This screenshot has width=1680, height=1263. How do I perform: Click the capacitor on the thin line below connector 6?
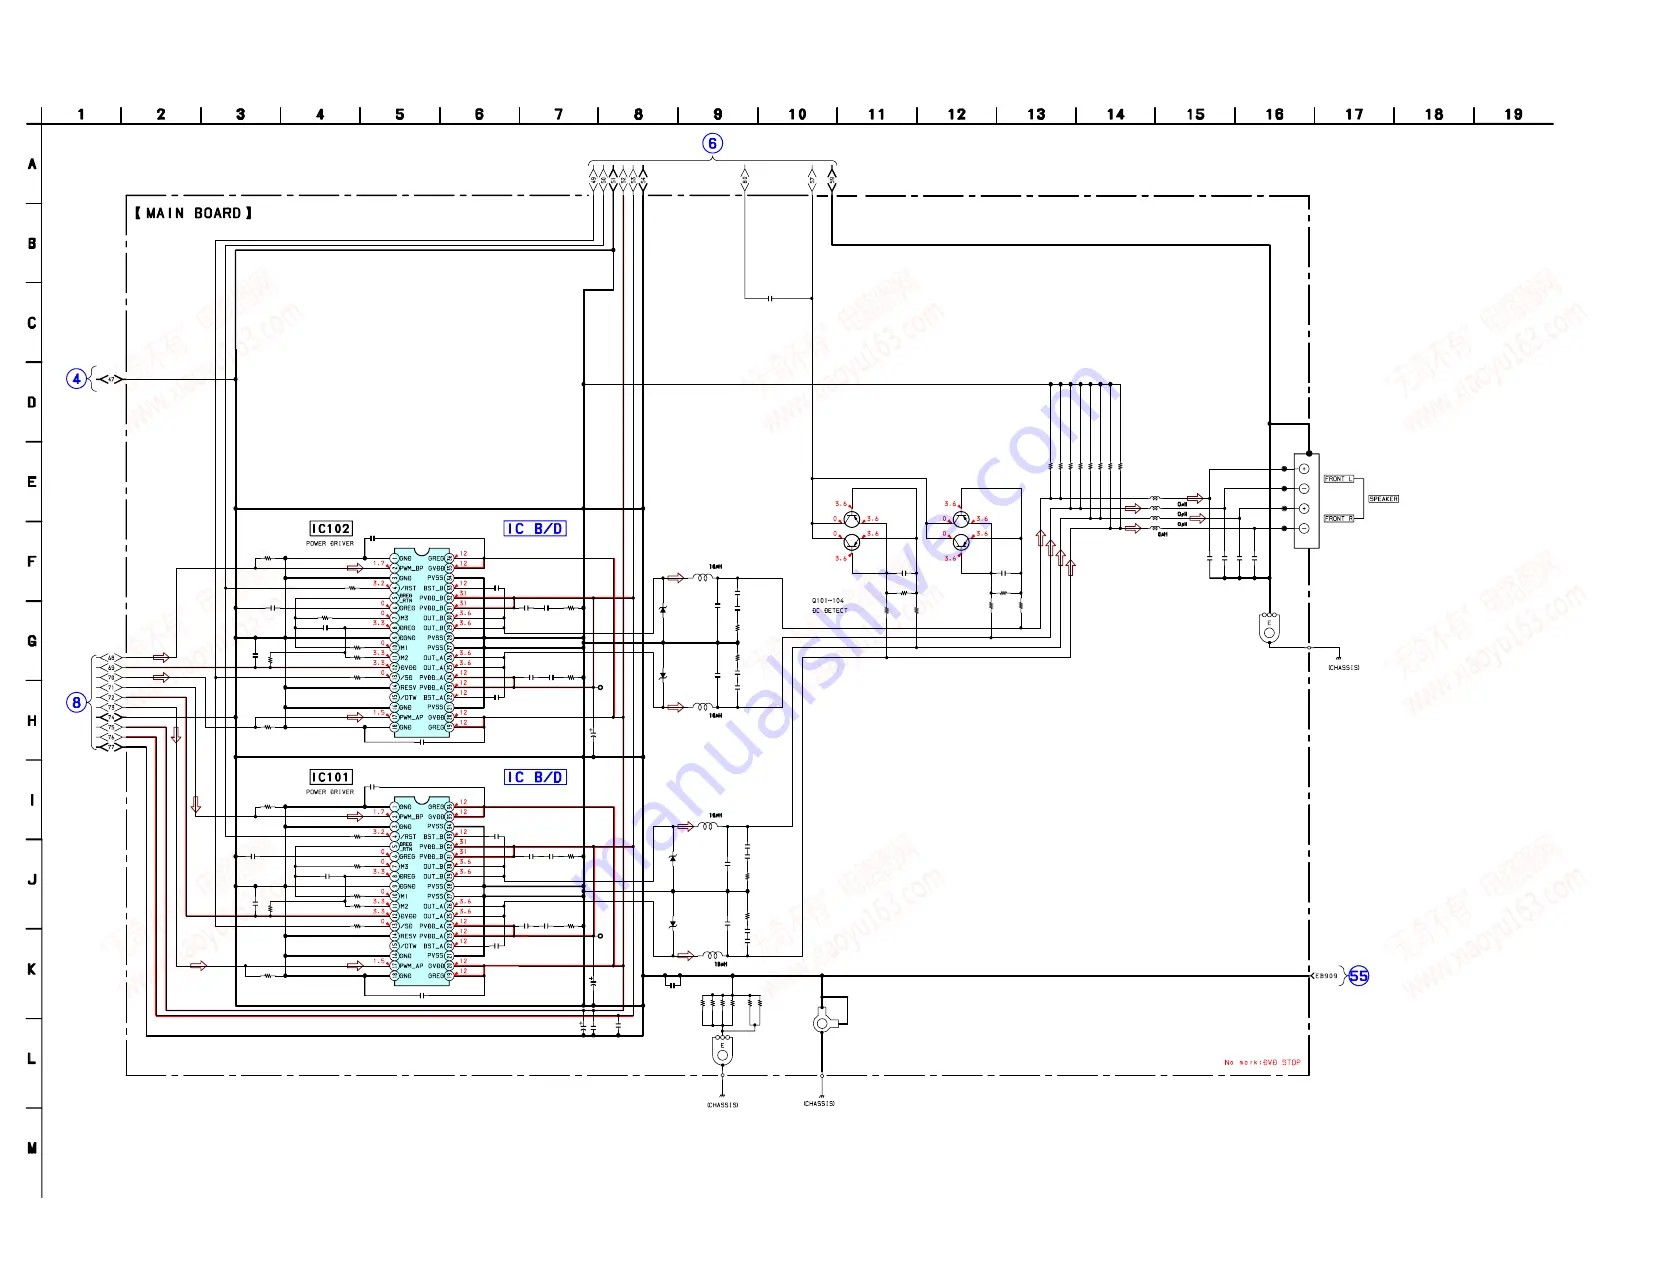coord(770,298)
